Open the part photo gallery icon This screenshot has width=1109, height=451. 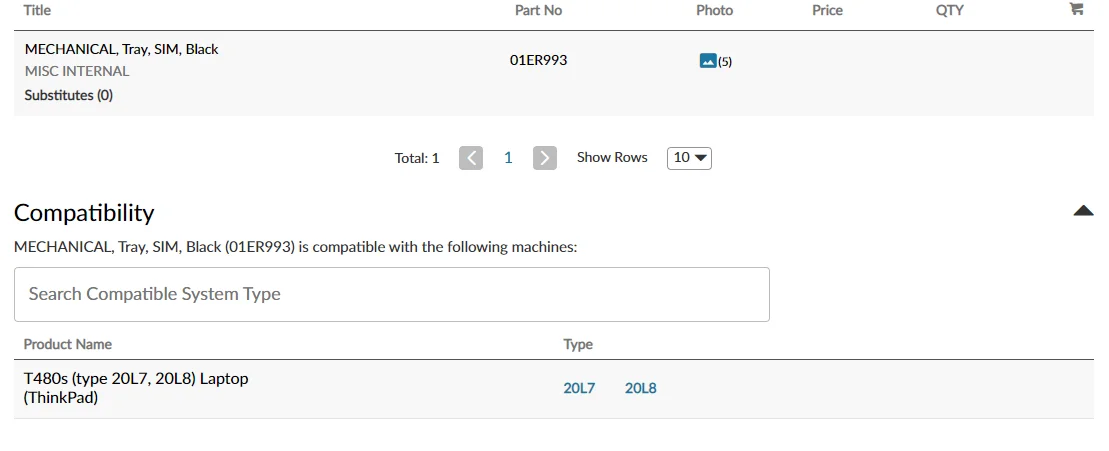(708, 61)
